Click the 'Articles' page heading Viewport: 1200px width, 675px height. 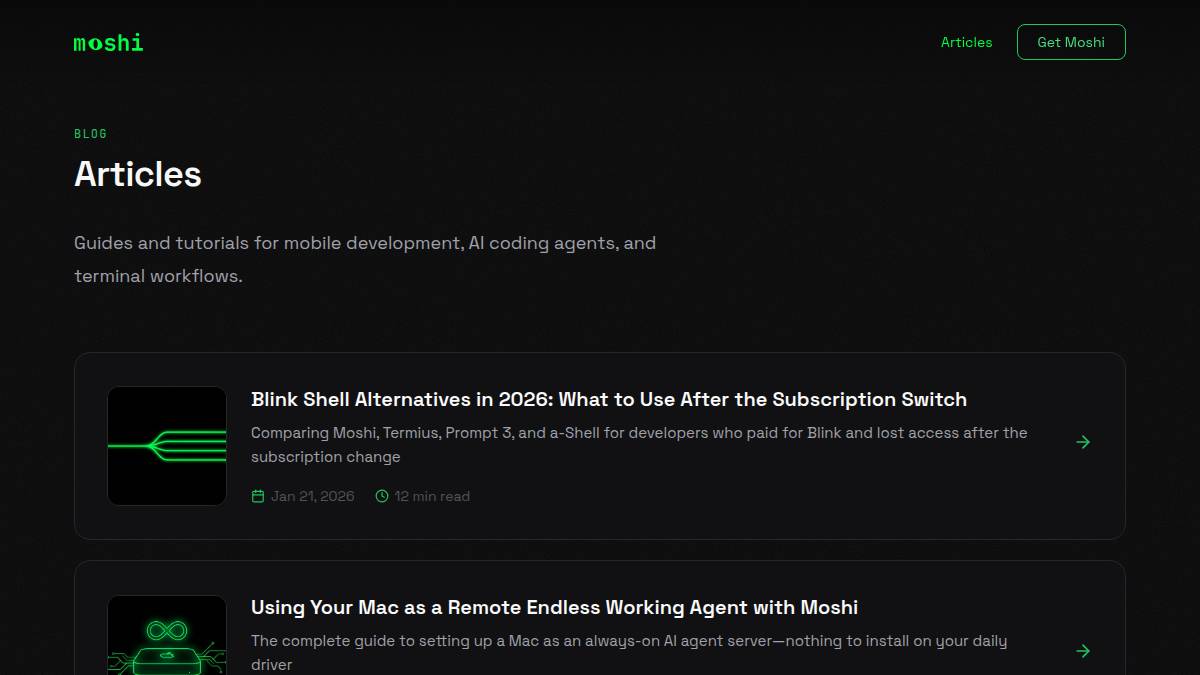click(x=138, y=174)
